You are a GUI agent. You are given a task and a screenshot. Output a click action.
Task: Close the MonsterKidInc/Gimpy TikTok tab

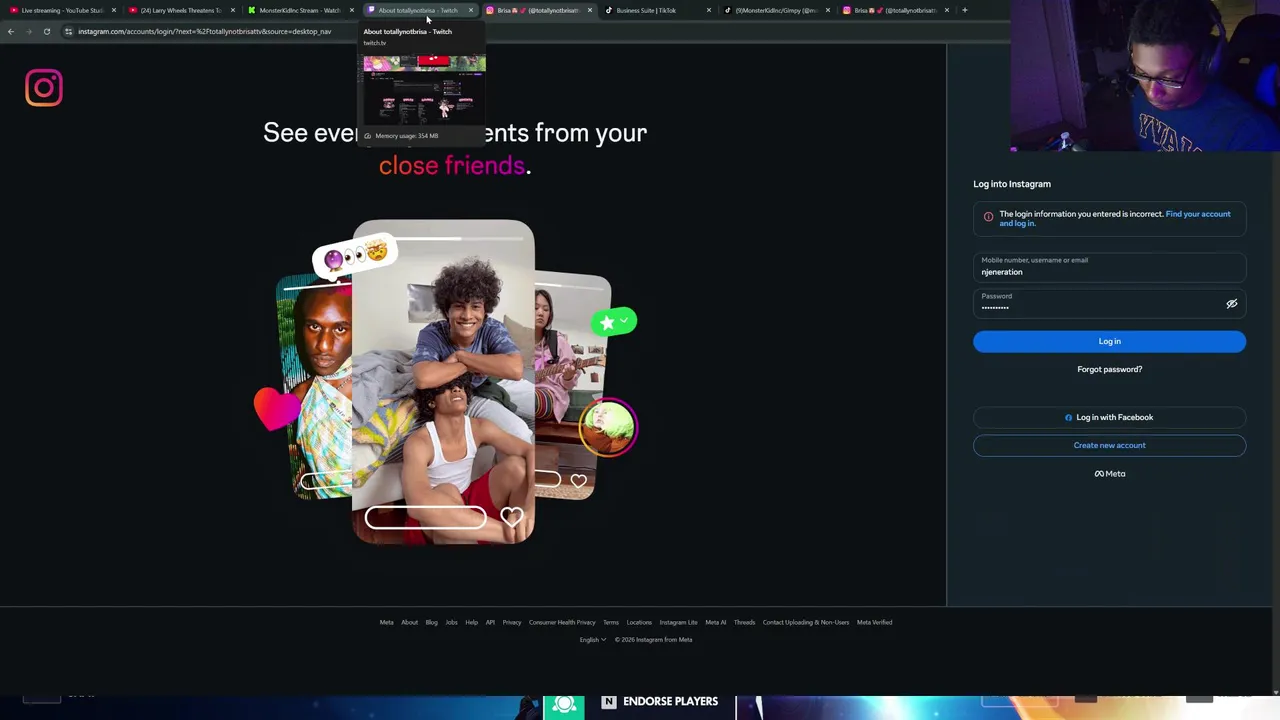tap(827, 10)
